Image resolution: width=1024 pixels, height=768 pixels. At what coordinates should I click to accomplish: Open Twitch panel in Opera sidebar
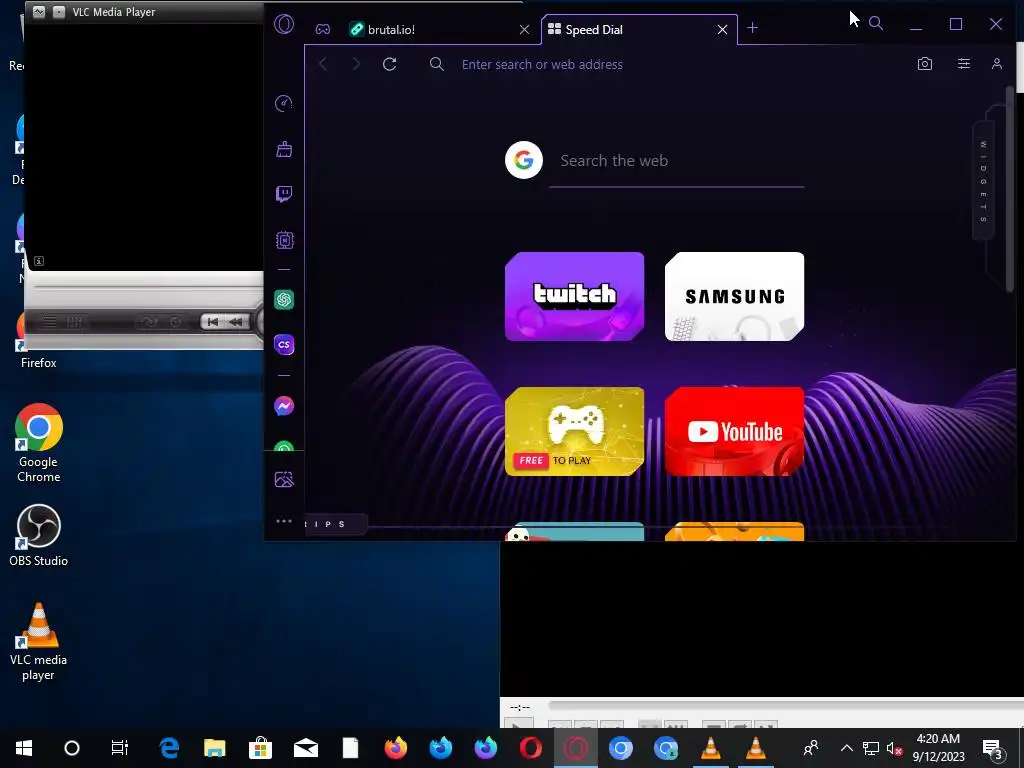click(x=284, y=194)
